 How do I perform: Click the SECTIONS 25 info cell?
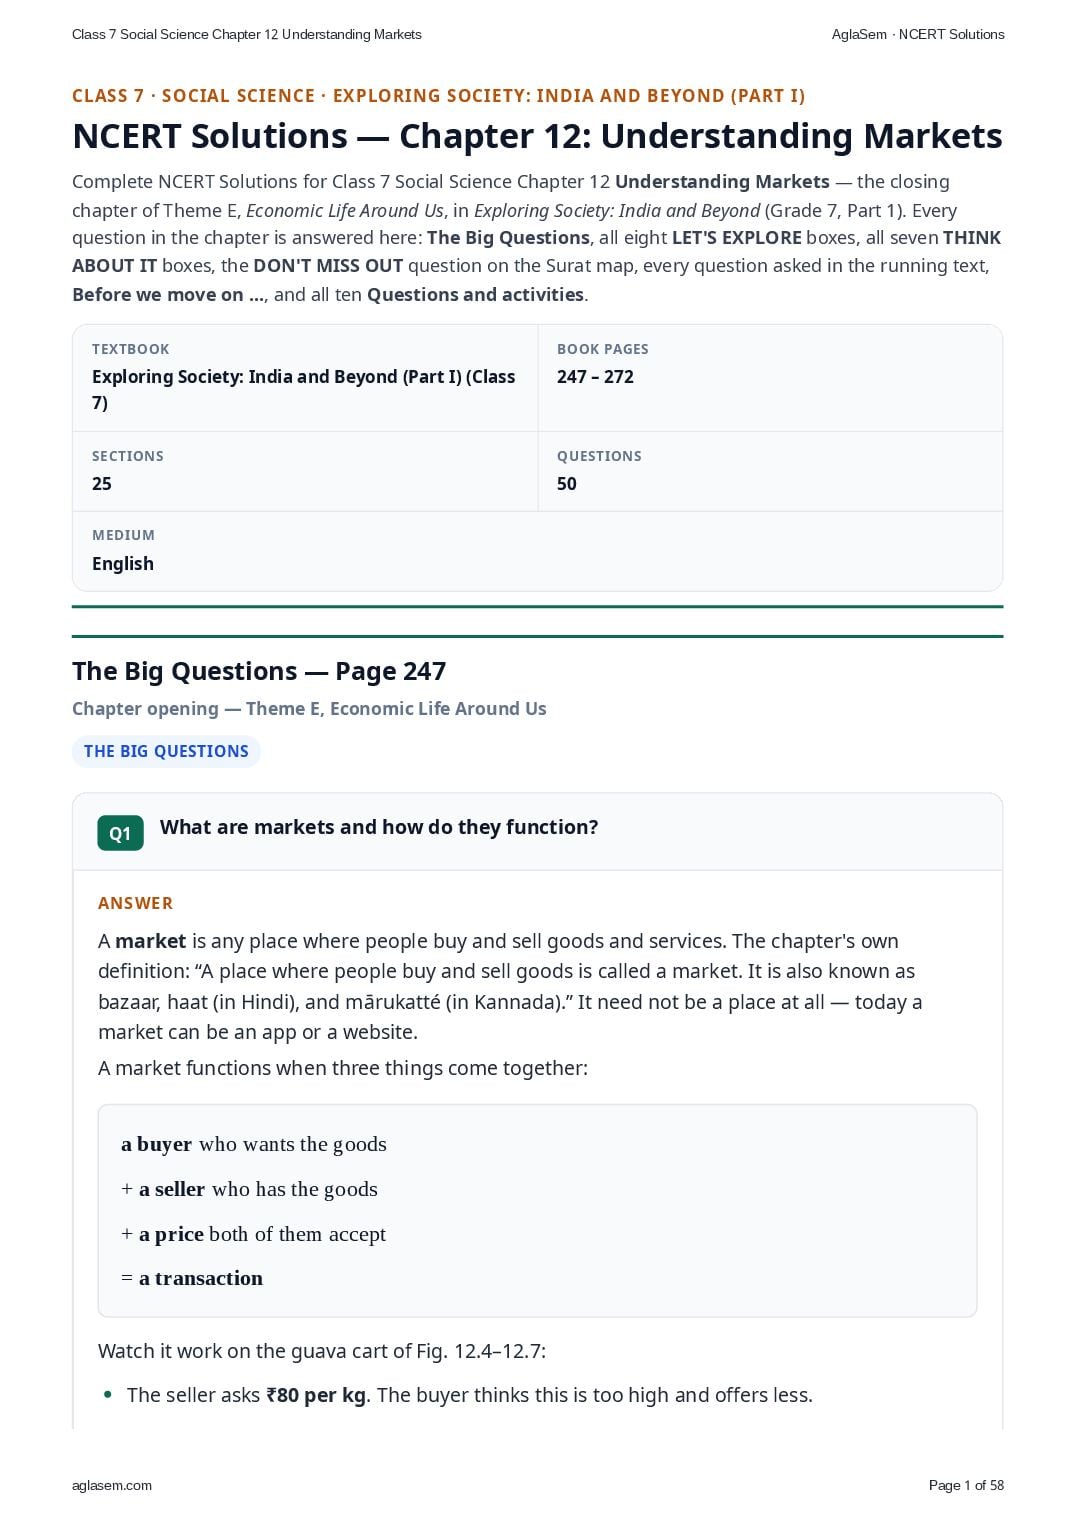[x=305, y=471]
